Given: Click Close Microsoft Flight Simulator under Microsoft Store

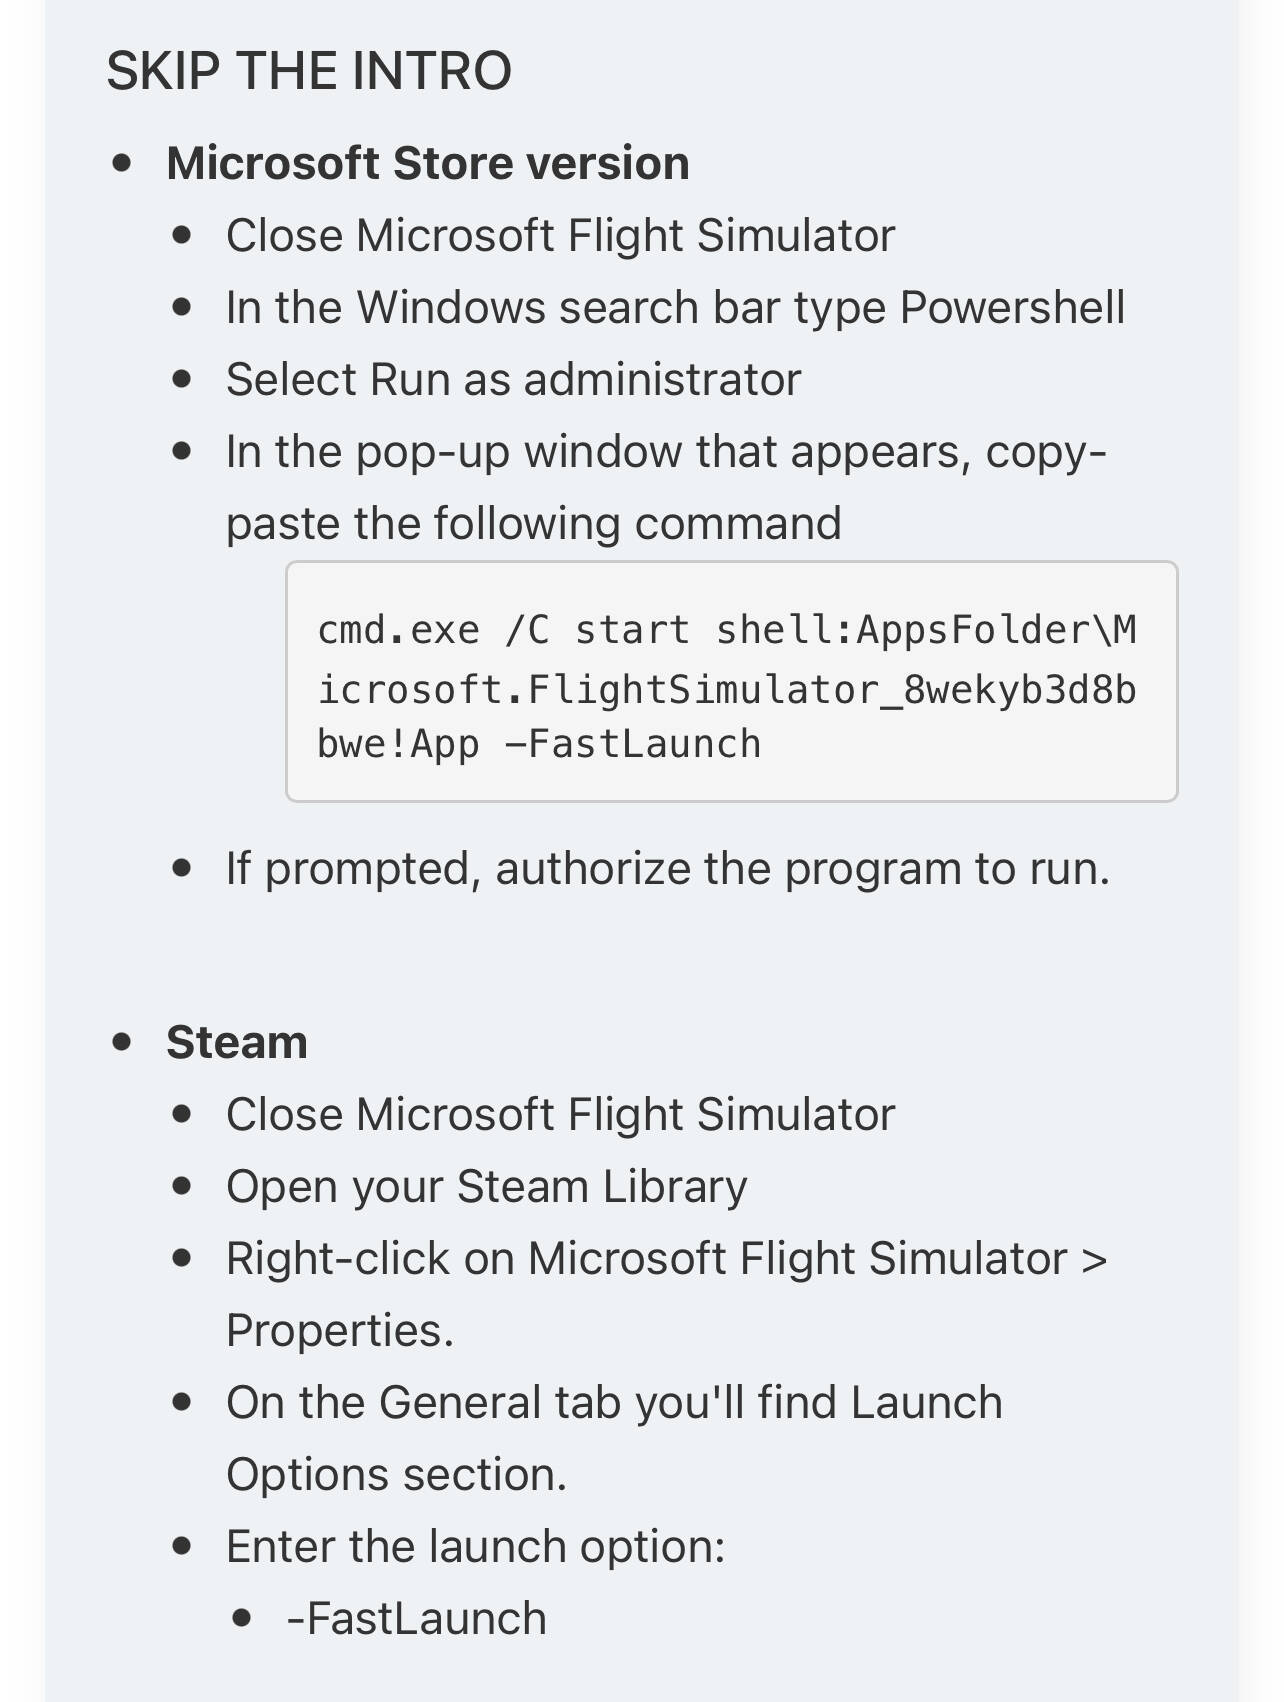Looking at the screenshot, I should tap(560, 236).
